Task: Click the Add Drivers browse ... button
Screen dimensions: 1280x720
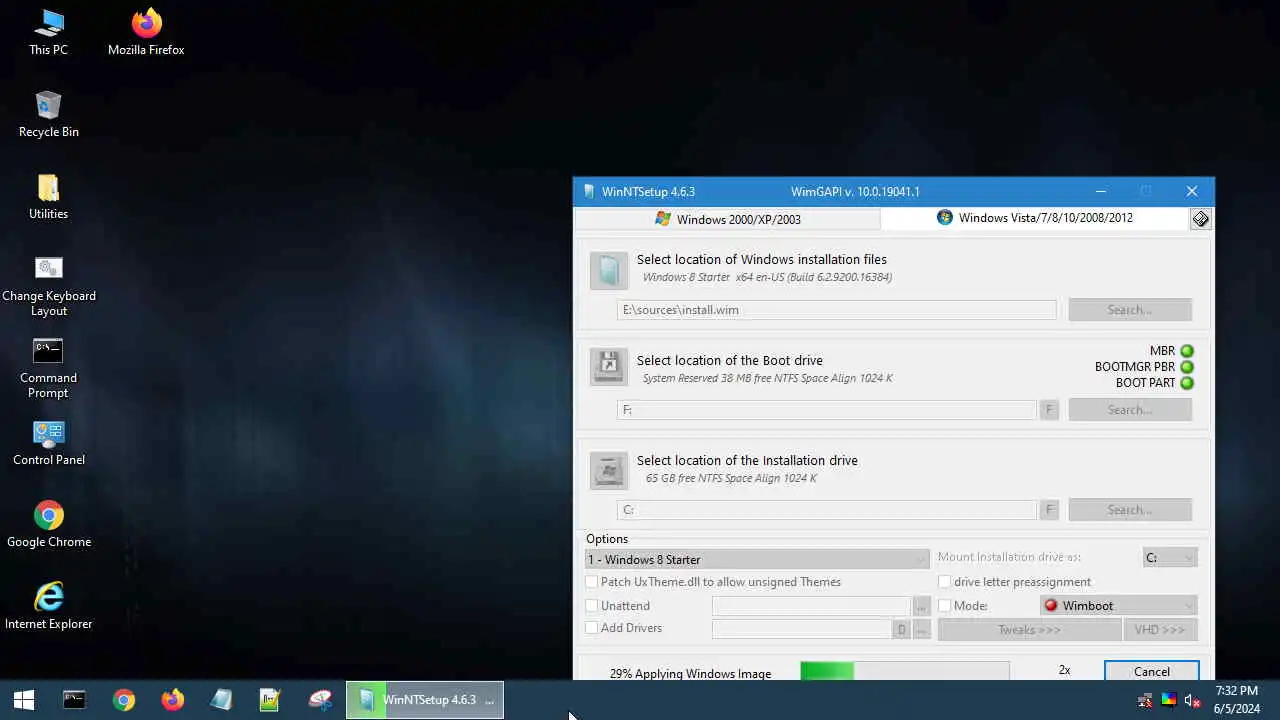Action: (921, 630)
